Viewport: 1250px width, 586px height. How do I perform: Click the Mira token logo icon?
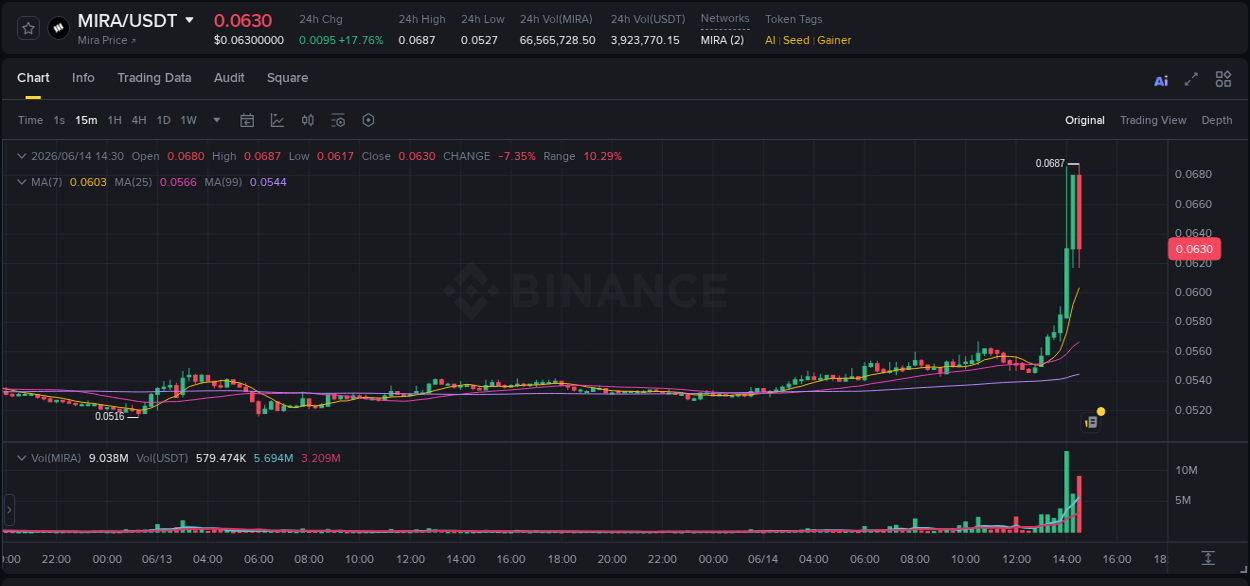(x=58, y=28)
